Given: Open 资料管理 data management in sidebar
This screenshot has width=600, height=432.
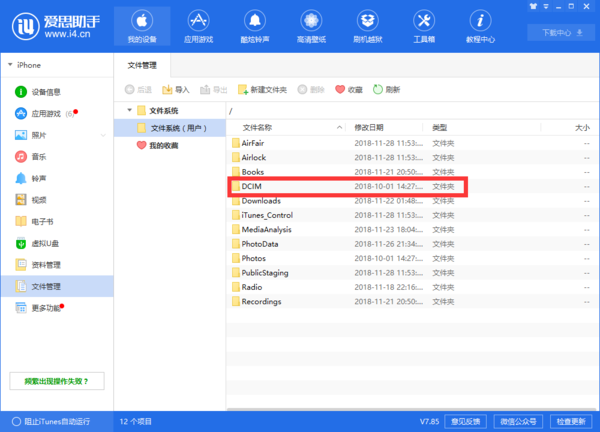Looking at the screenshot, I should click(x=57, y=265).
